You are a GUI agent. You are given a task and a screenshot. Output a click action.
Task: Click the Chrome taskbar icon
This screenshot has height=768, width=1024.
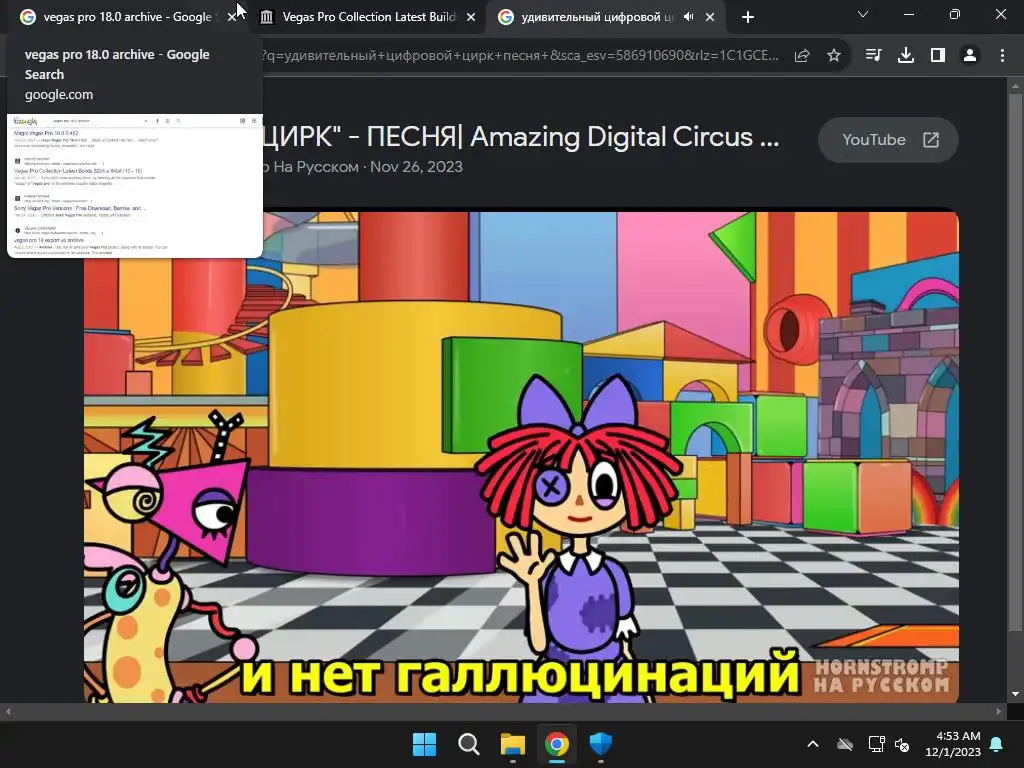point(556,744)
